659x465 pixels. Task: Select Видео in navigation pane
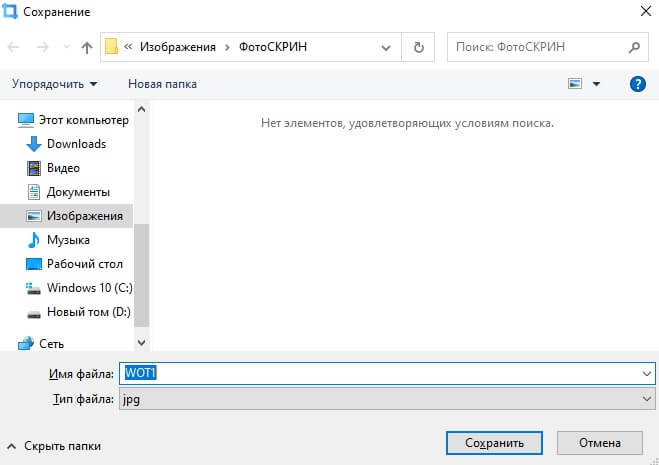63,168
